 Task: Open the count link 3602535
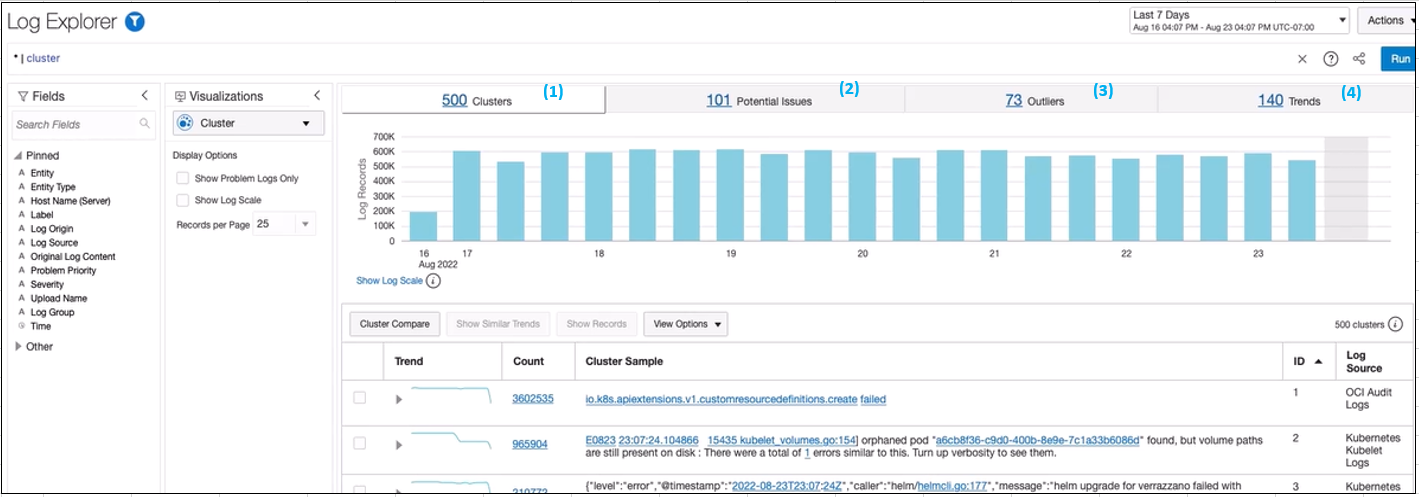tap(533, 399)
